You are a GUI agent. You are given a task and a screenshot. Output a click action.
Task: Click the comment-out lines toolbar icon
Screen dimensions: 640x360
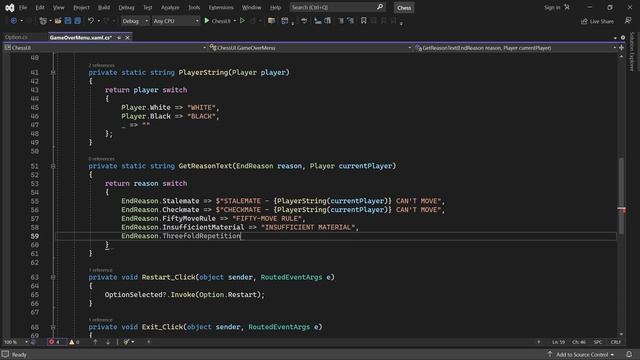(340, 21)
